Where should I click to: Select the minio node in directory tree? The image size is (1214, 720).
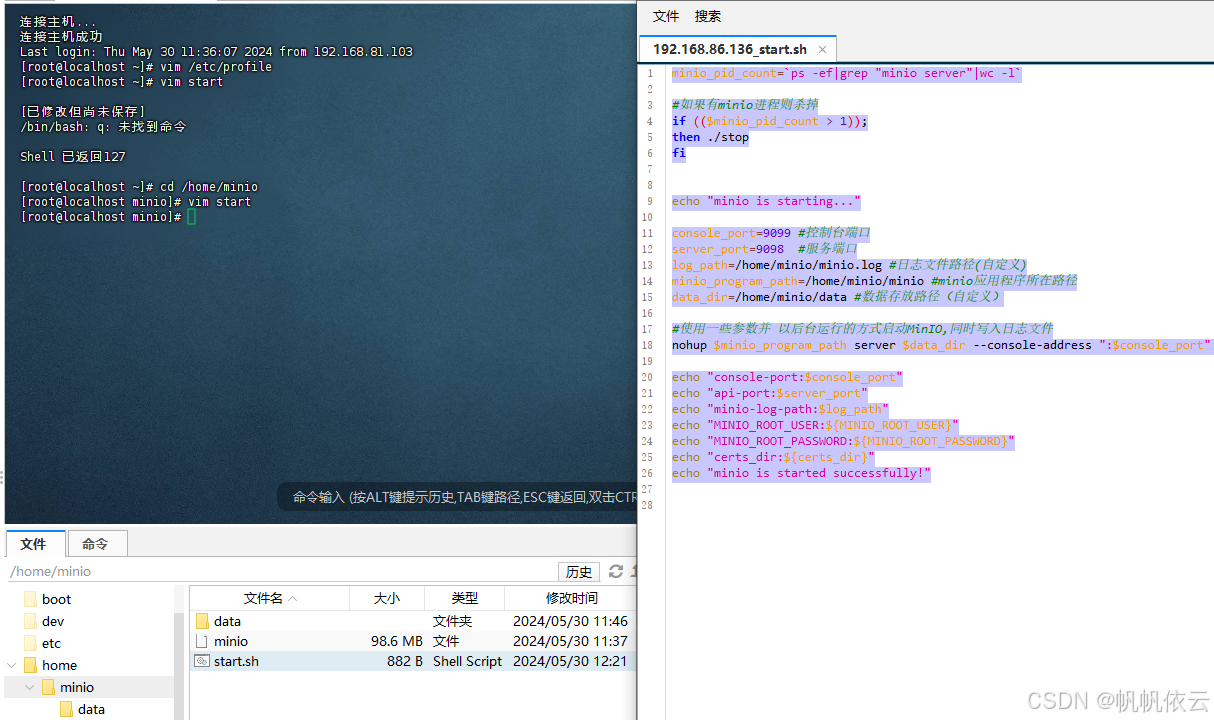coord(77,687)
